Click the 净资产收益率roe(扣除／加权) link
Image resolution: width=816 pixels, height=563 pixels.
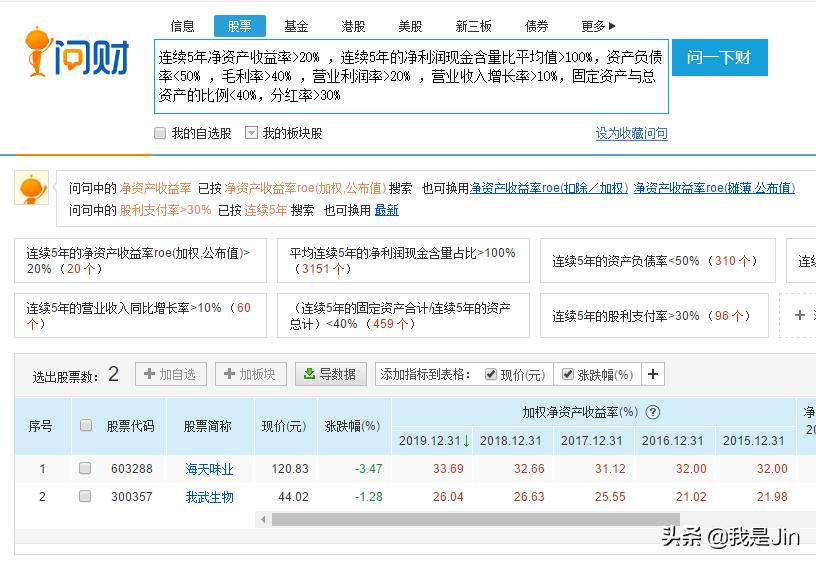549,188
